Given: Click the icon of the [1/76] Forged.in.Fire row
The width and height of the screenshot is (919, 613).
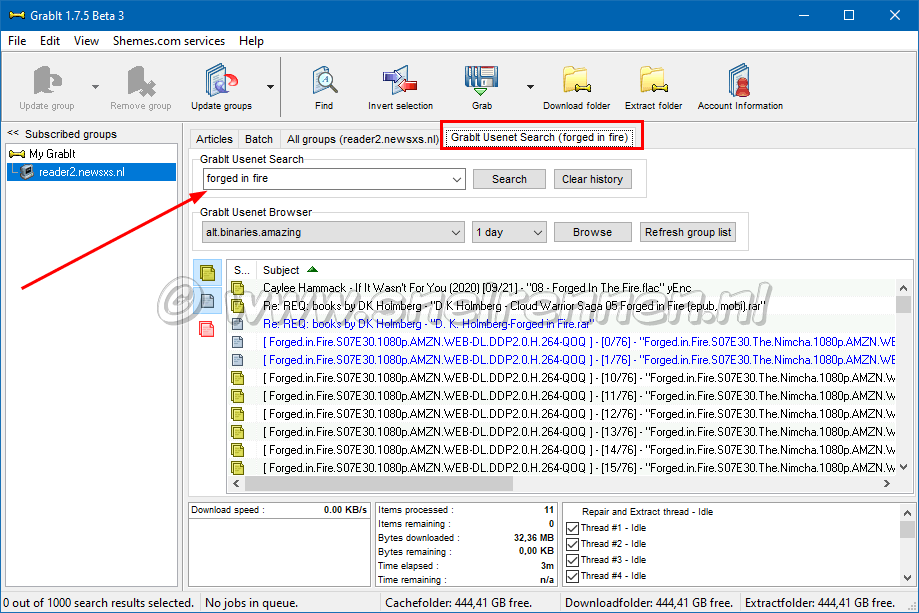Looking at the screenshot, I should [237, 360].
